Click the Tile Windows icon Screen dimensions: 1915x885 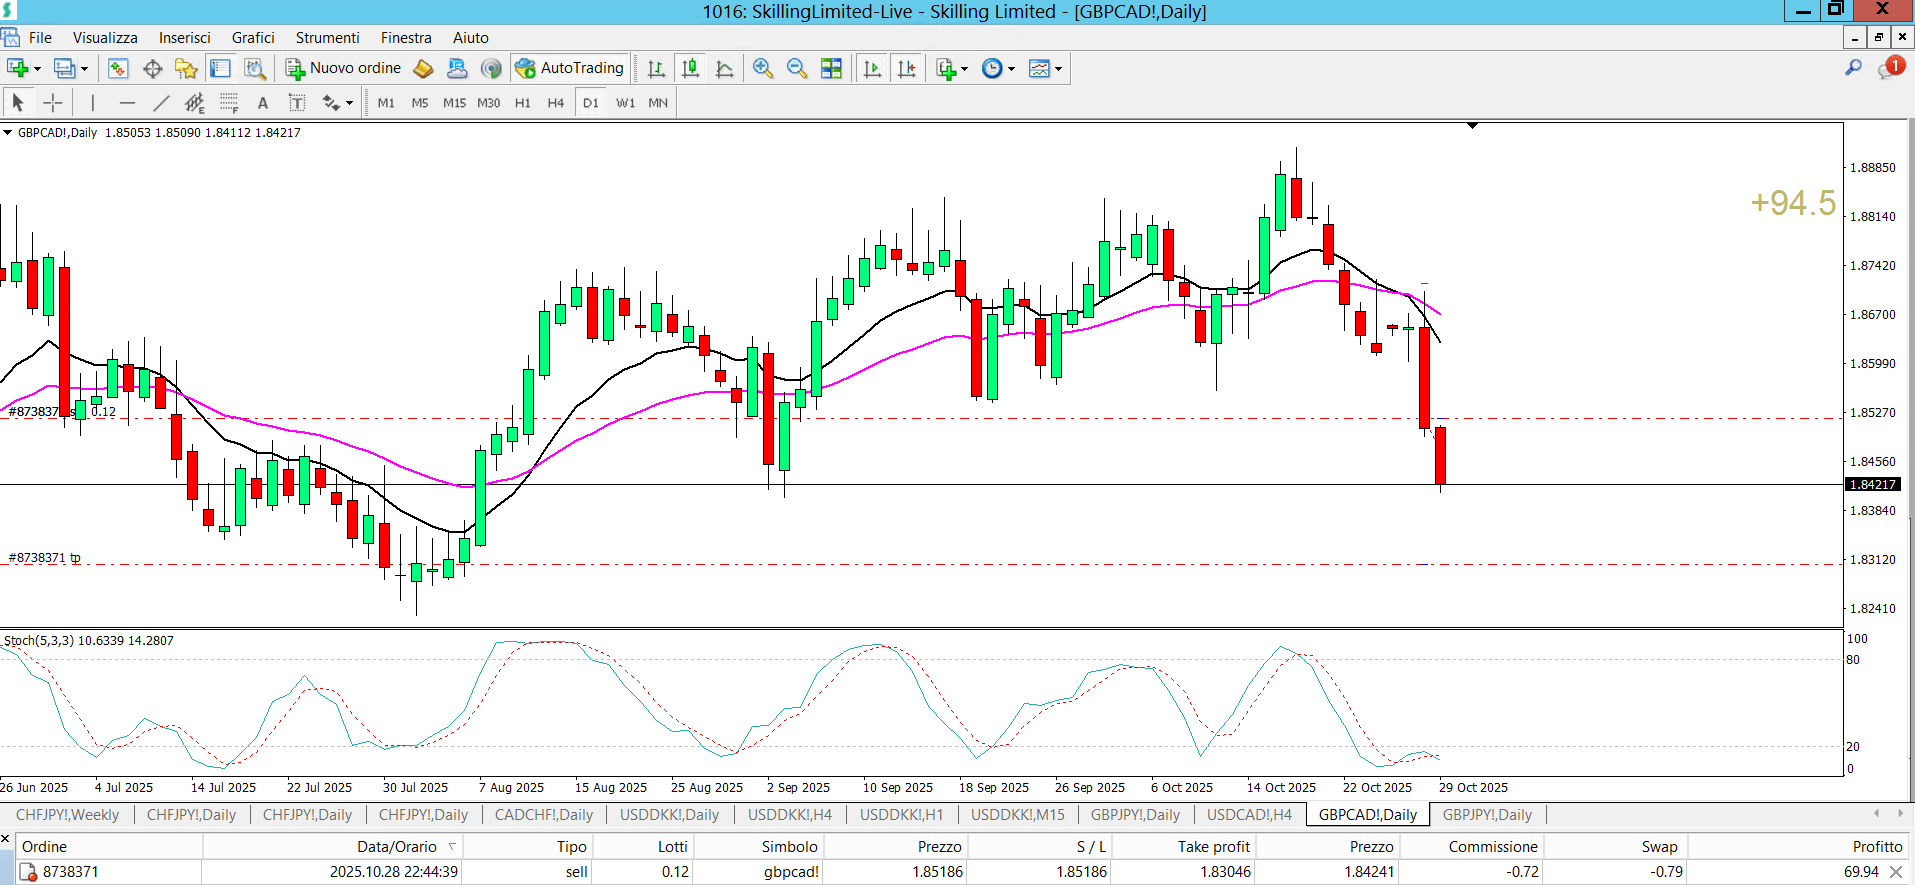pos(831,68)
